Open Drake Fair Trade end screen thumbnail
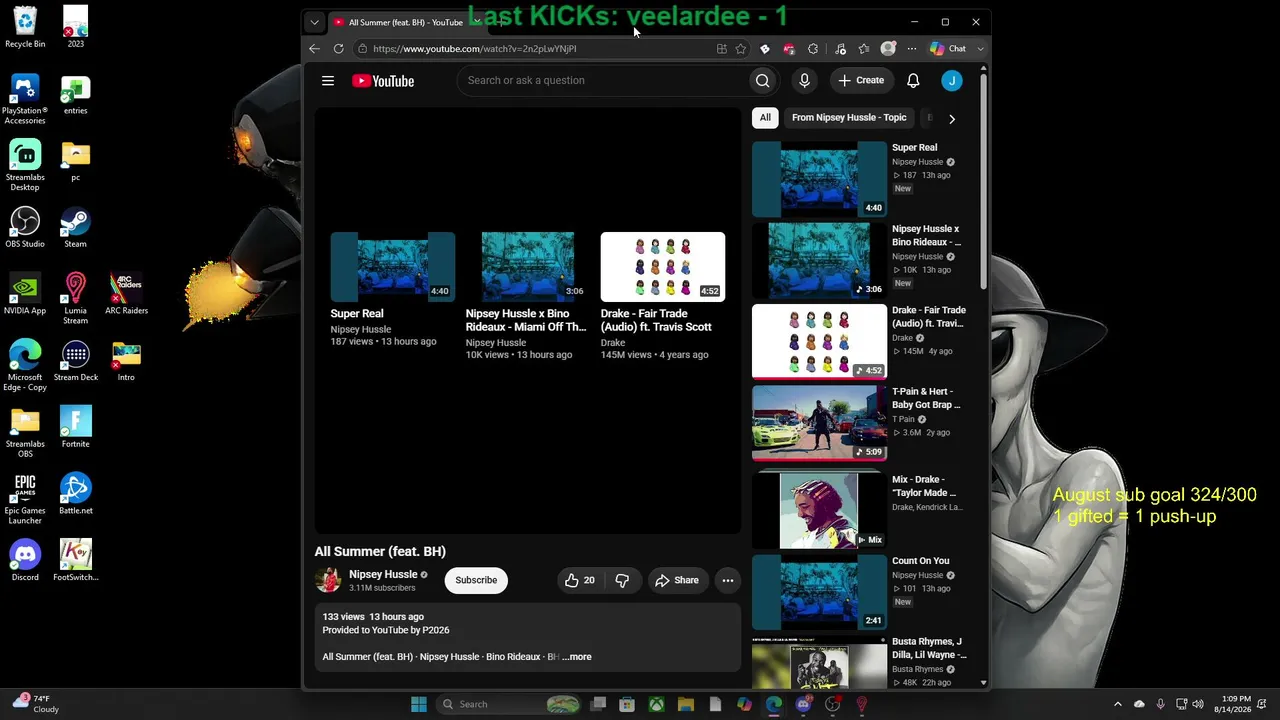The width and height of the screenshot is (1280, 720). tap(663, 267)
